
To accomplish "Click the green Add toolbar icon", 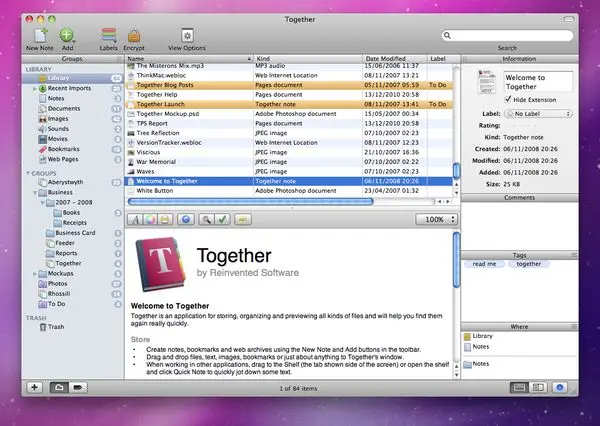I will coord(67,35).
